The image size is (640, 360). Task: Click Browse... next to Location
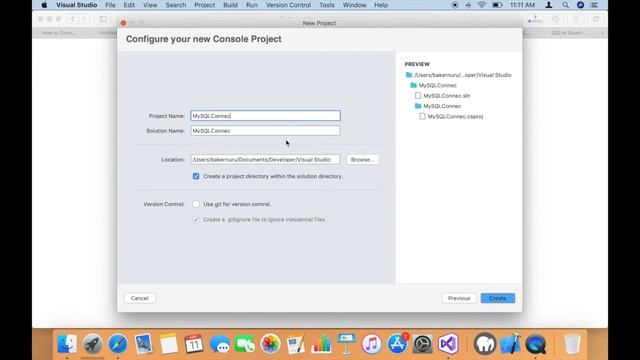point(362,160)
